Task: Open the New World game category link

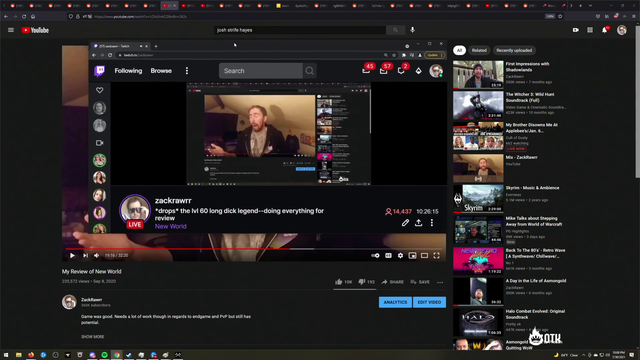Action: pyautogui.click(x=171, y=226)
